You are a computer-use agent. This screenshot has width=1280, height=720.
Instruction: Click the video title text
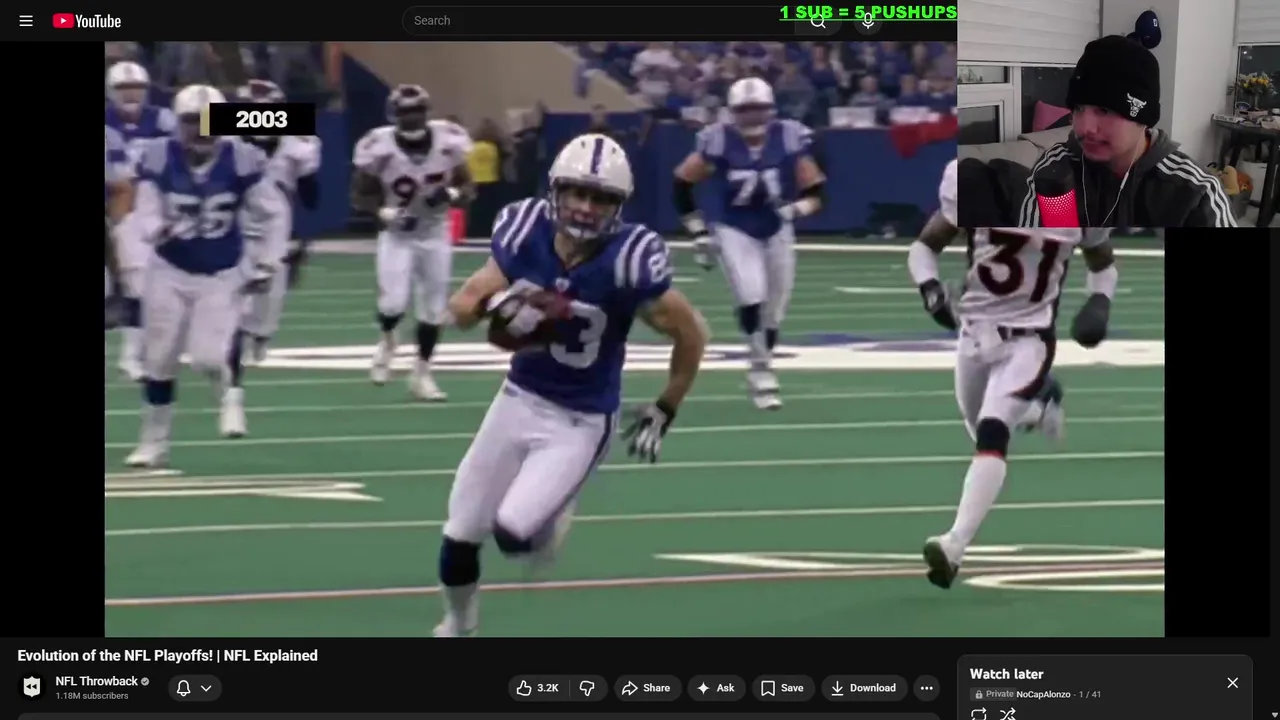(x=167, y=656)
